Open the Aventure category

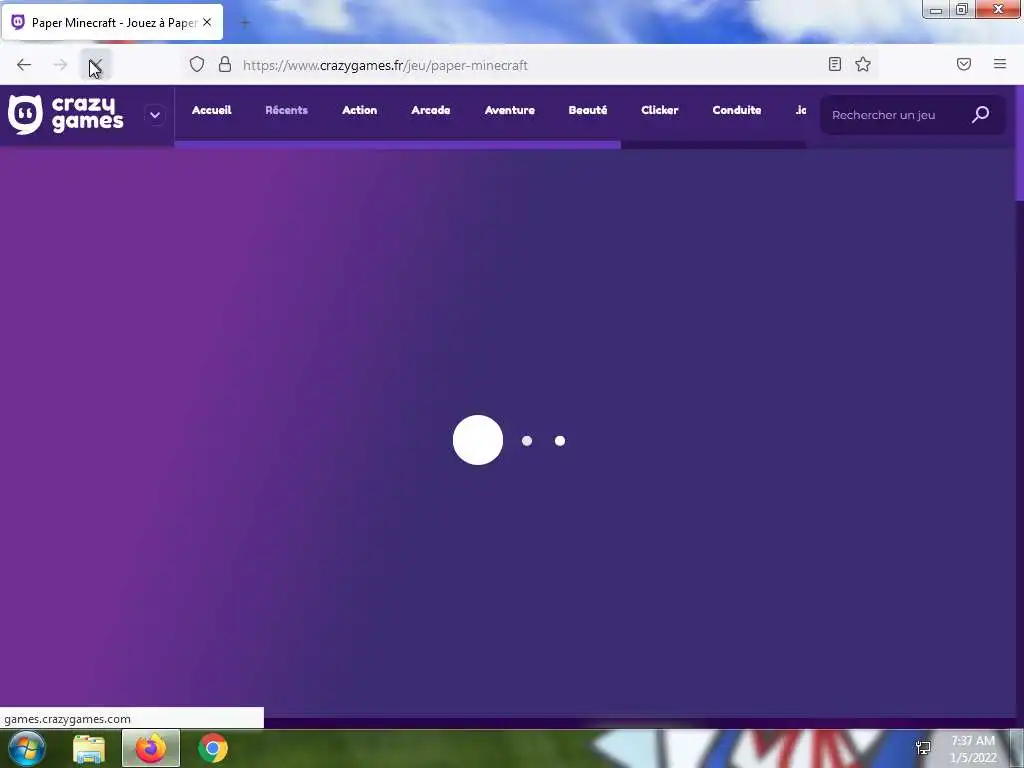[x=509, y=110]
